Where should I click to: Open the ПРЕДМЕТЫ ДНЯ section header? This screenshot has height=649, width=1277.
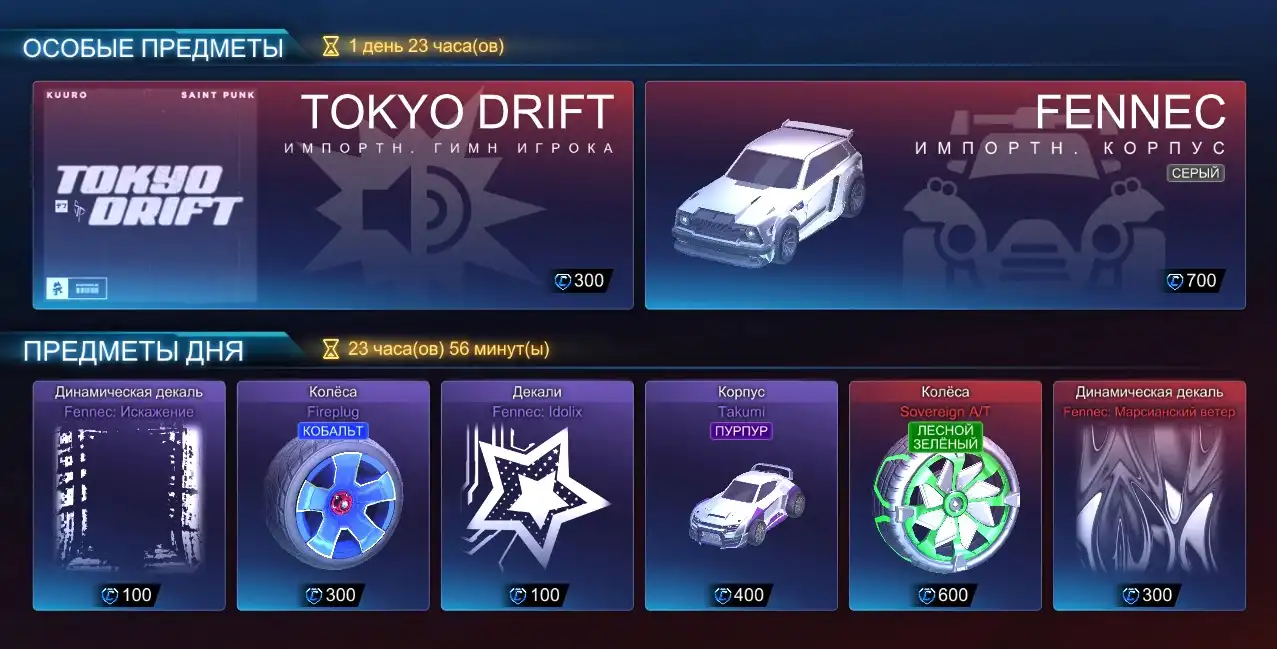(x=133, y=351)
